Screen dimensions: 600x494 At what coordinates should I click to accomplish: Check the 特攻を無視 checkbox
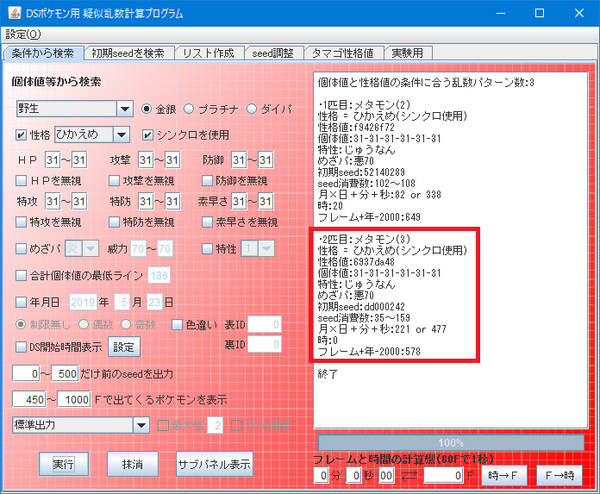[21, 222]
